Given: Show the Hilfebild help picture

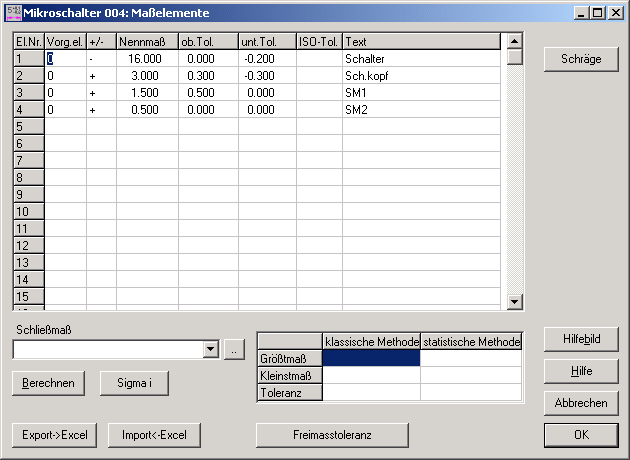Looking at the screenshot, I should click(x=581, y=339).
